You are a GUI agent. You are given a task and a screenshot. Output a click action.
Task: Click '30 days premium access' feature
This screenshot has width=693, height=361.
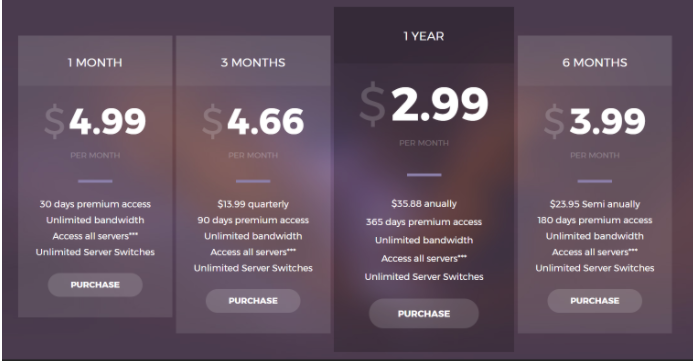coord(95,204)
